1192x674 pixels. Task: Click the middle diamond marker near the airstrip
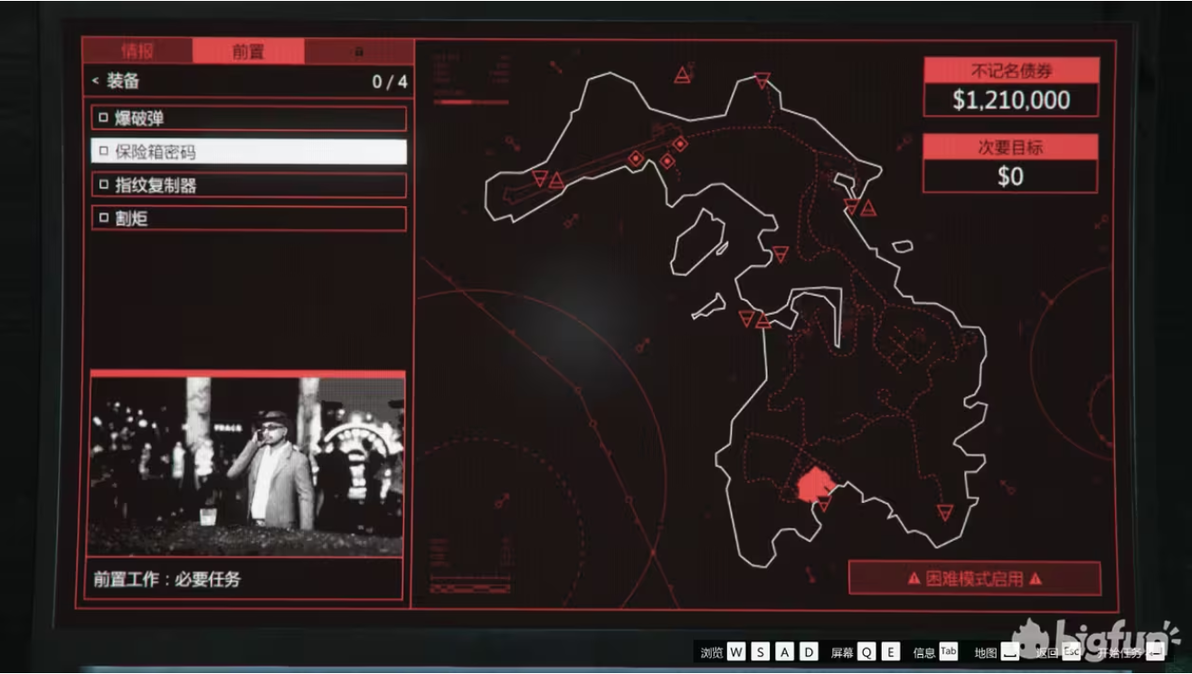click(x=667, y=161)
